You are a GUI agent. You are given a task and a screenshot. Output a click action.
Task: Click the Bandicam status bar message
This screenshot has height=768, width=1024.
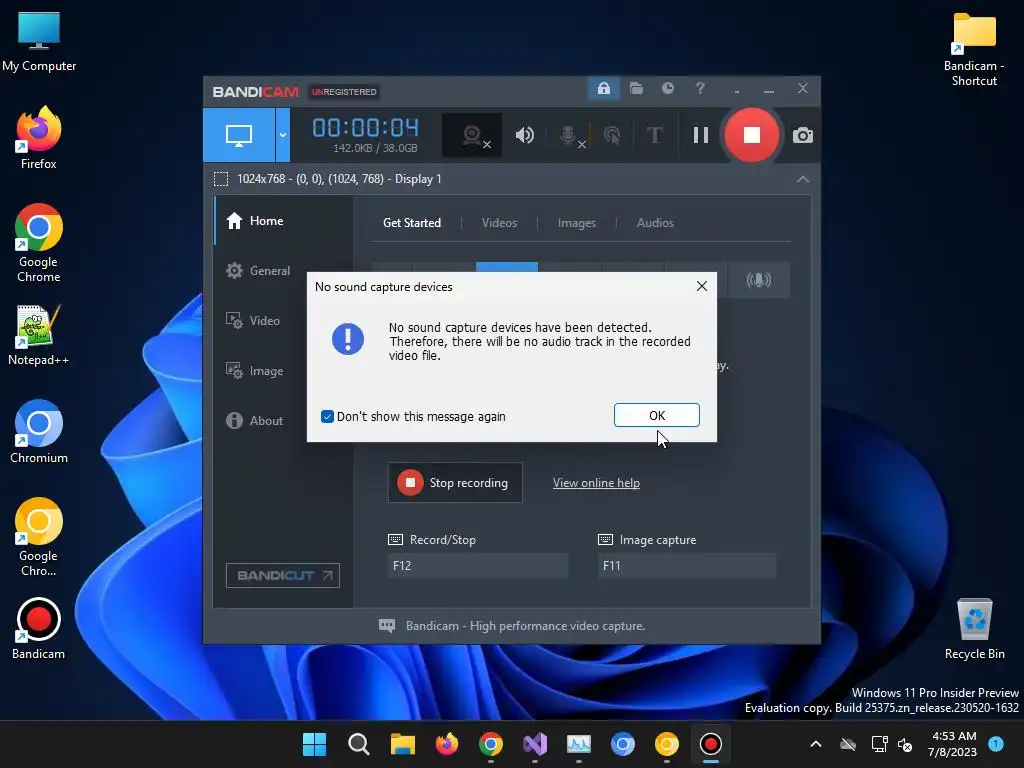pos(525,626)
